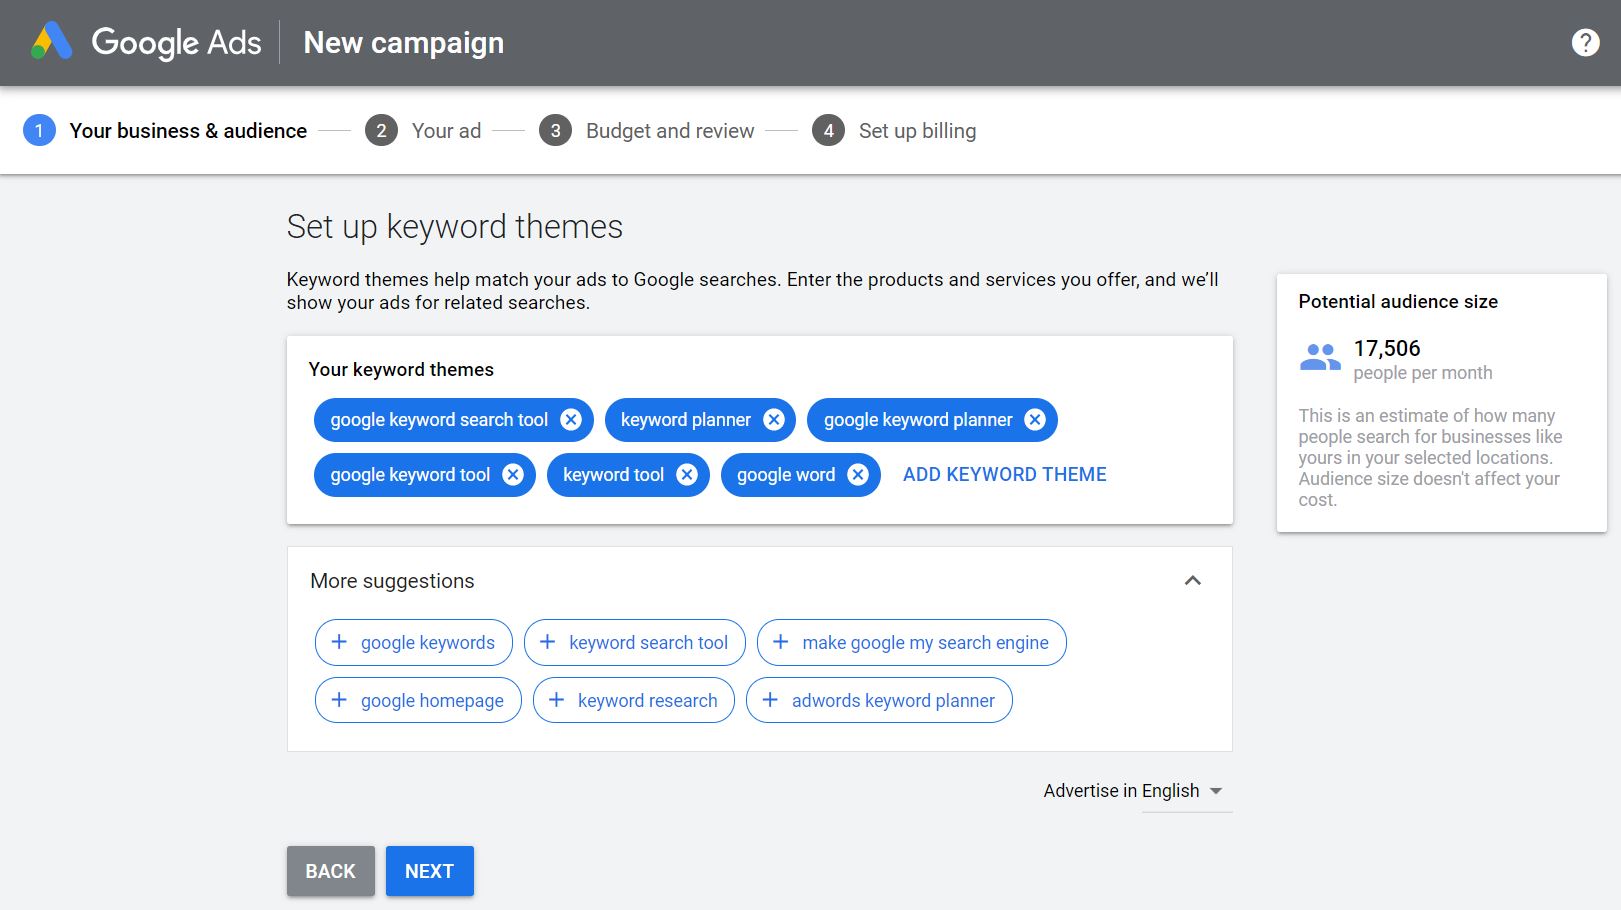Screen dimensions: 1621x910
Task: Add 'make google my search engine' plus icon
Action: 781,642
